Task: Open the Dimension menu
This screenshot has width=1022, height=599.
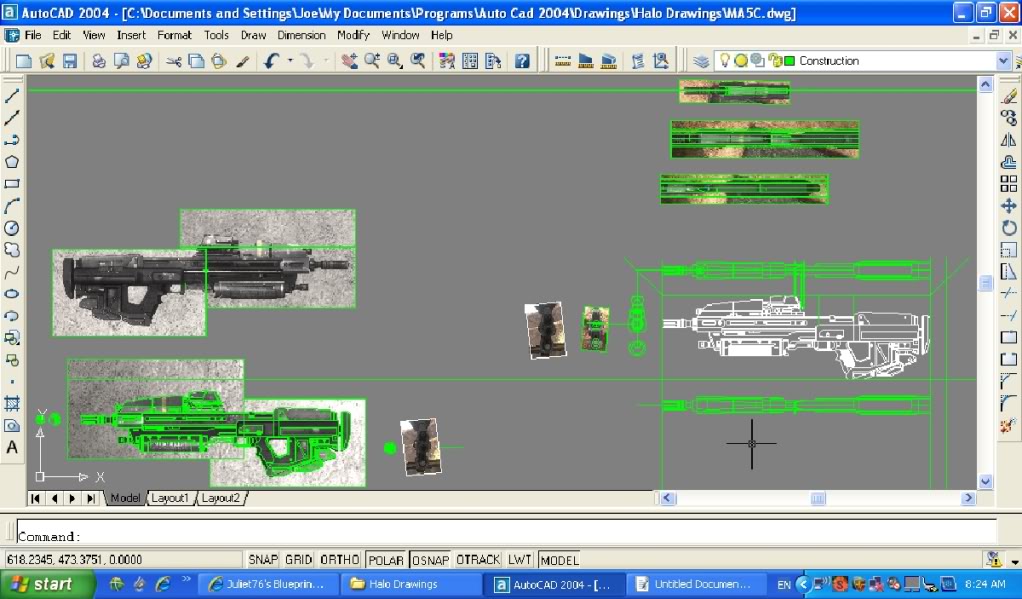Action: tap(301, 35)
